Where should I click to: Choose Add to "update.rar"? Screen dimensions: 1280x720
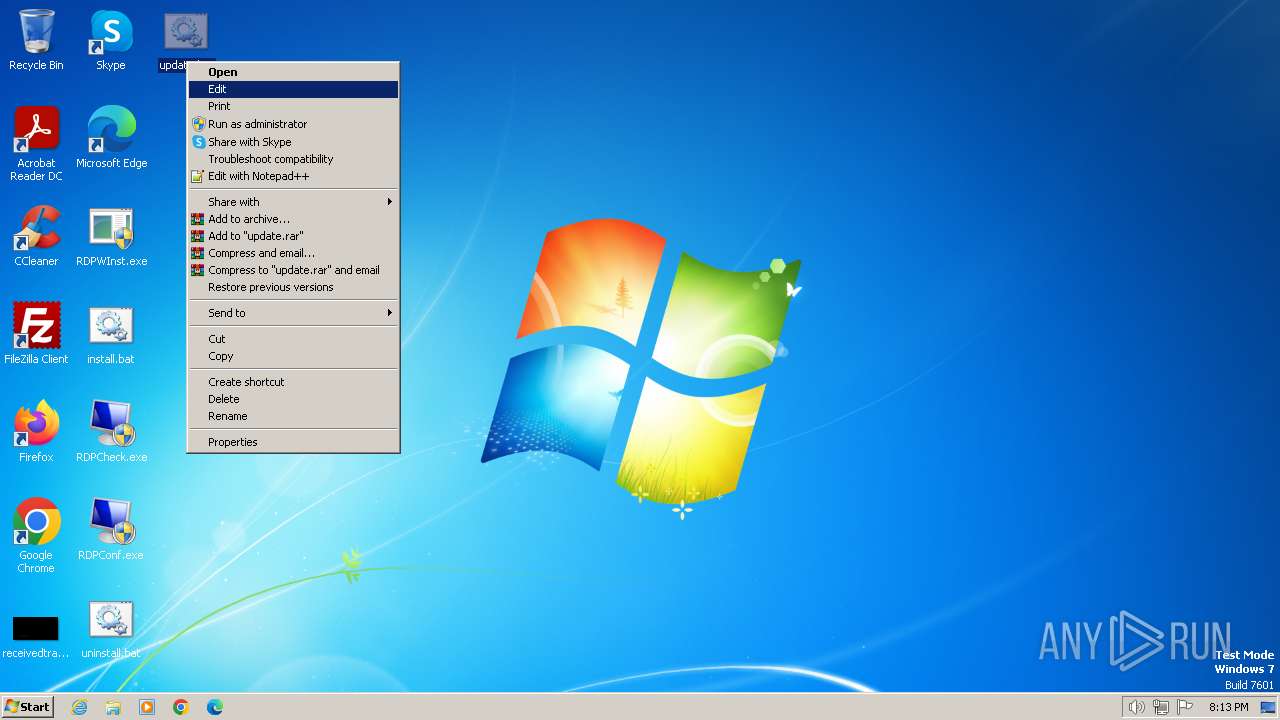293,236
